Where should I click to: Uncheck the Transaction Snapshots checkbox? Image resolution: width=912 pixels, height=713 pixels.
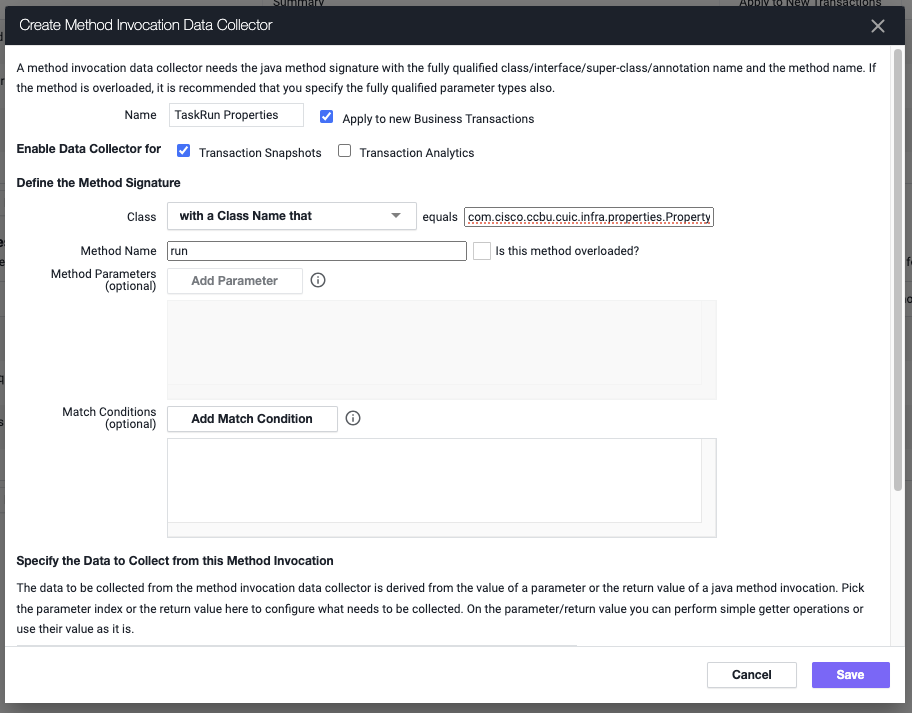tap(183, 151)
